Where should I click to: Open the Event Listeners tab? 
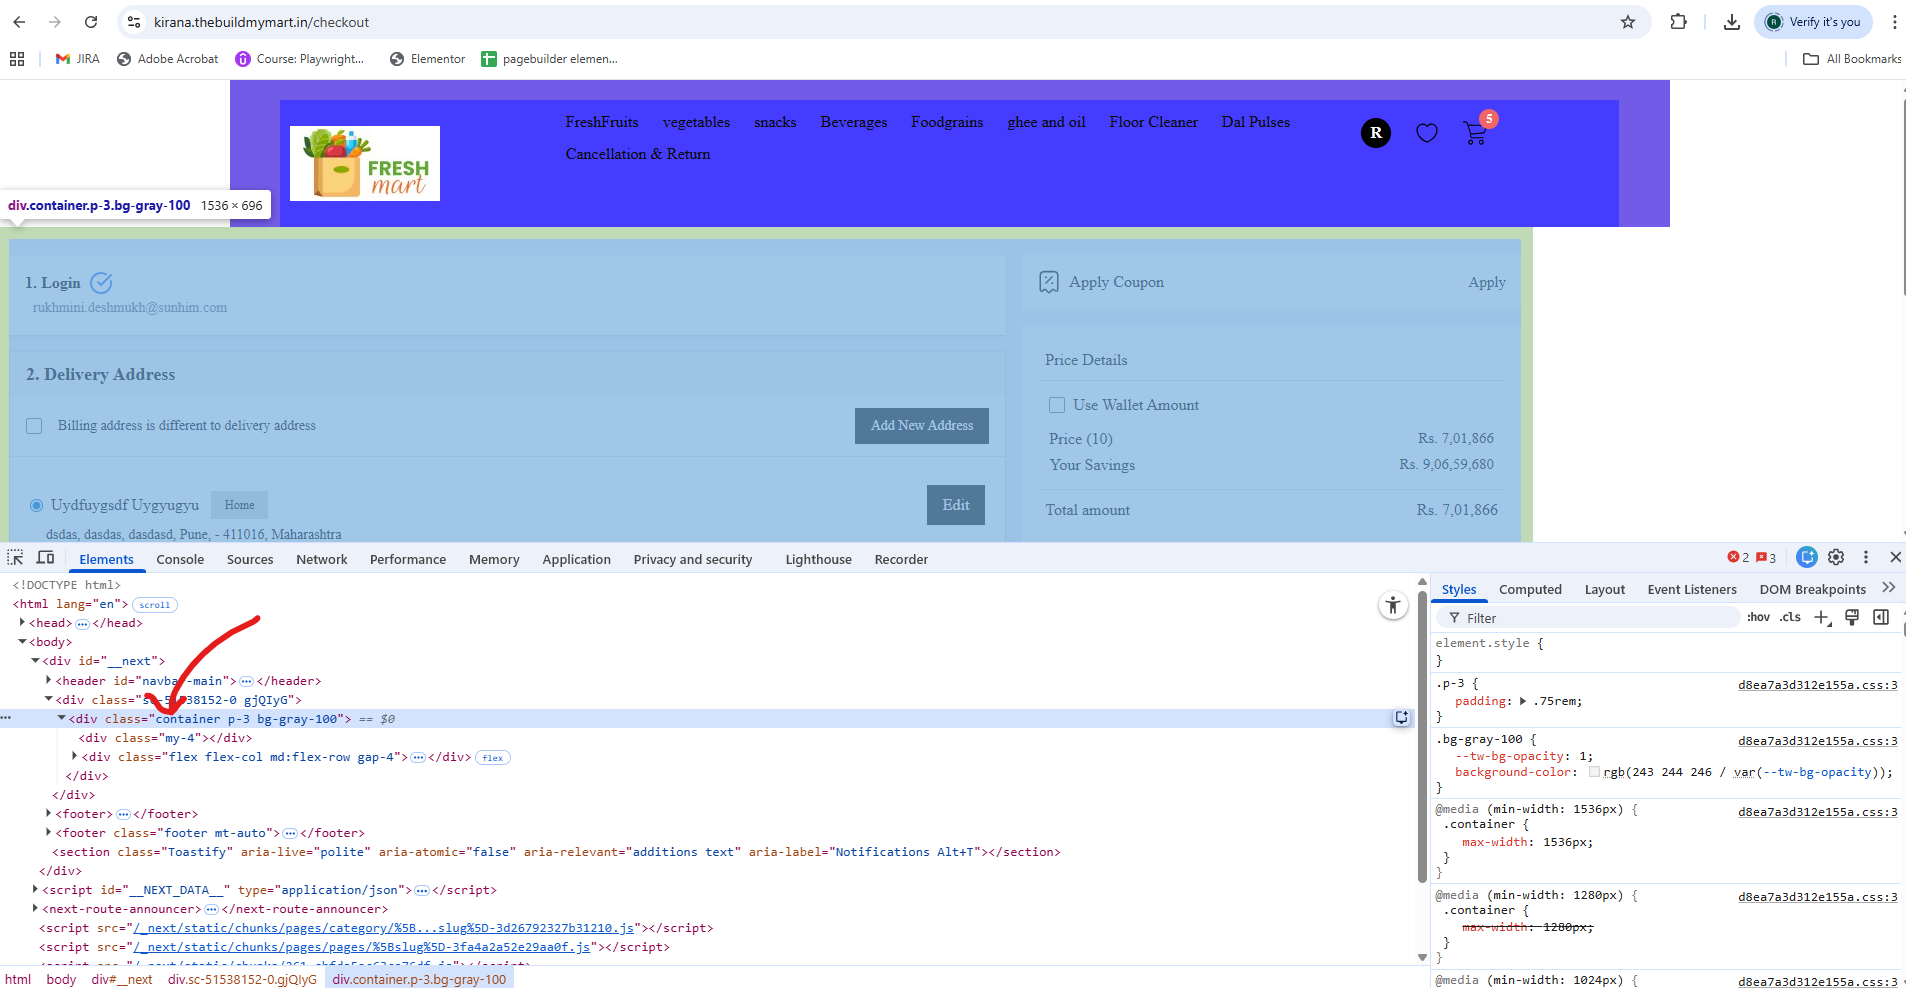tap(1692, 589)
